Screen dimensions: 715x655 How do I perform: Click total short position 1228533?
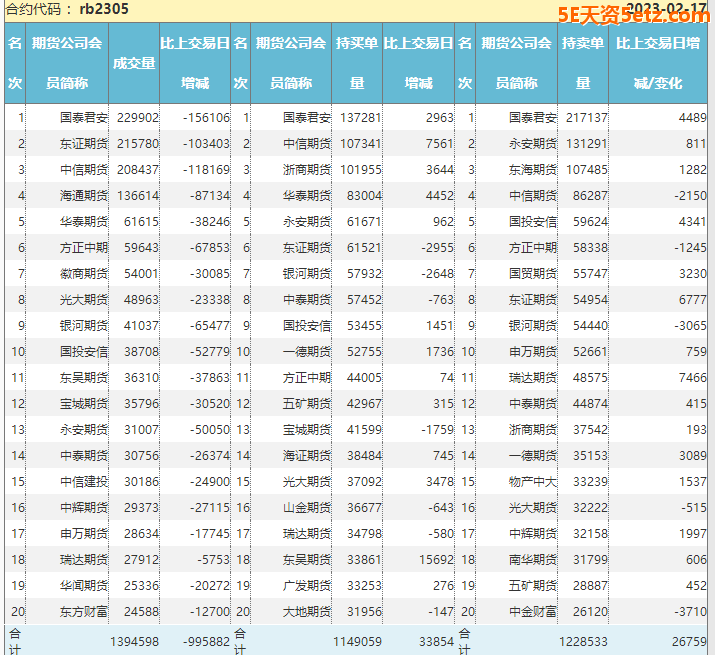pyautogui.click(x=583, y=642)
